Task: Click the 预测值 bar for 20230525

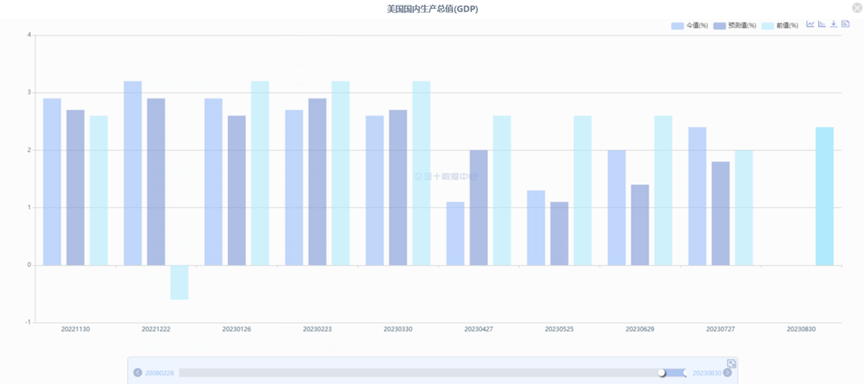Action: (559, 234)
